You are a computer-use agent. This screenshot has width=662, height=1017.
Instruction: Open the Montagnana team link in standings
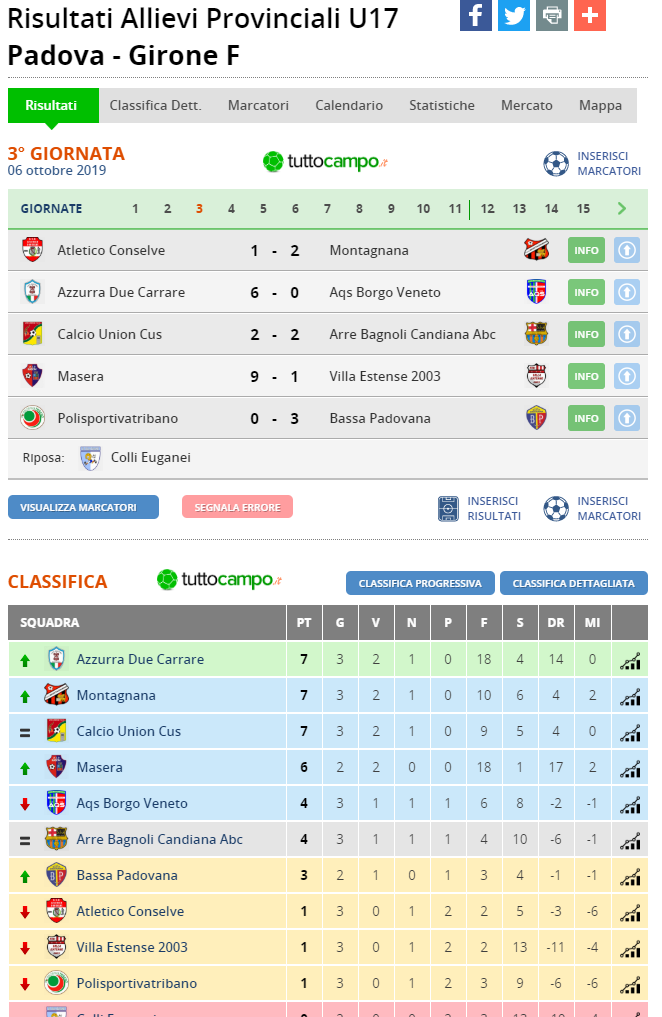click(116, 695)
